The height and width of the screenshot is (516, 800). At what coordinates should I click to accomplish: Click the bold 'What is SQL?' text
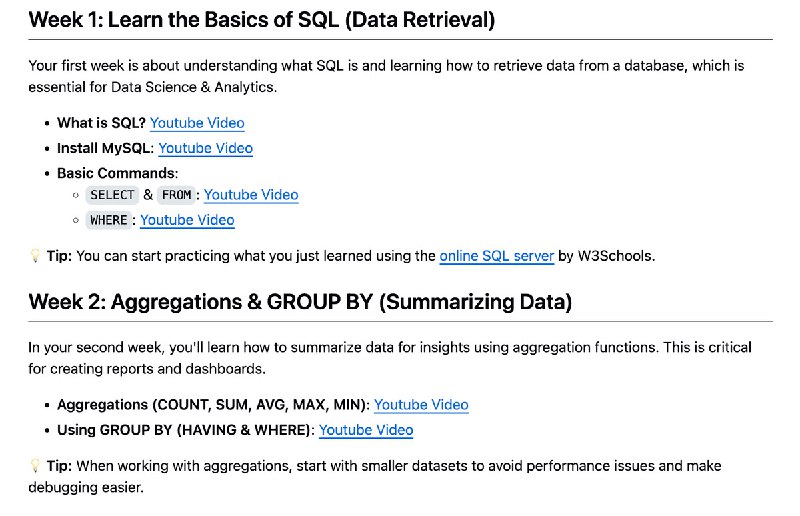[x=102, y=123]
